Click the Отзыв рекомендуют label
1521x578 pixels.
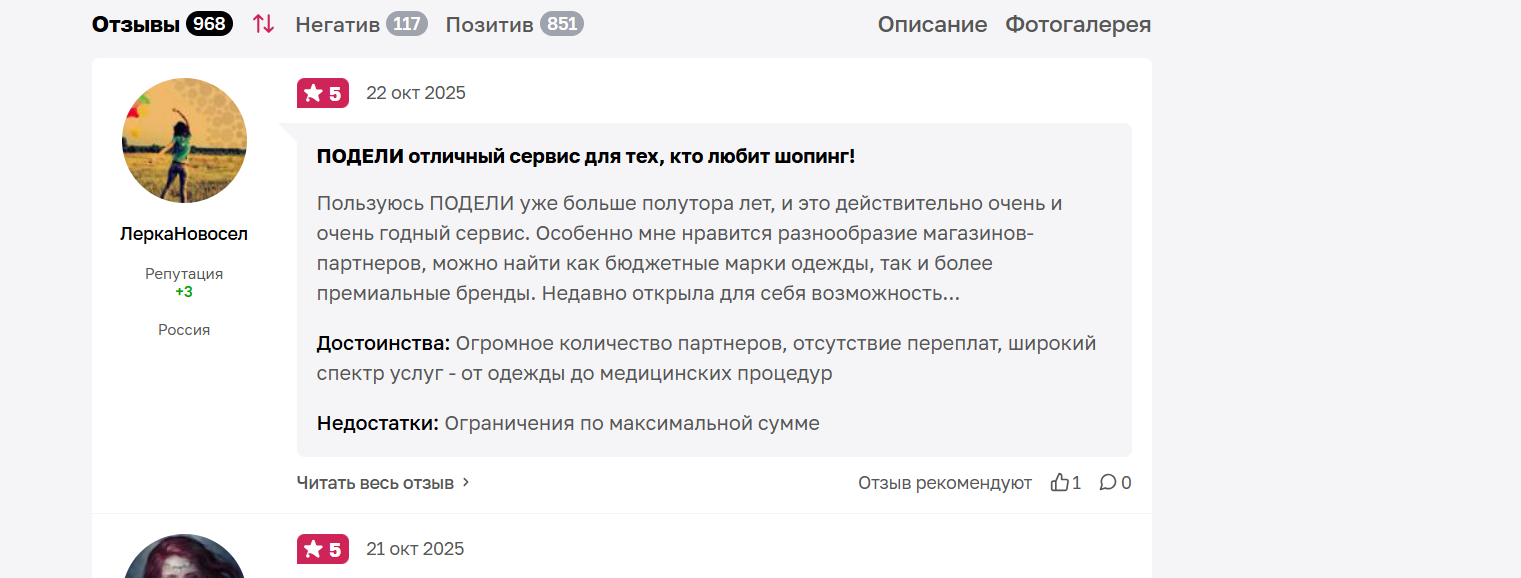tap(944, 483)
